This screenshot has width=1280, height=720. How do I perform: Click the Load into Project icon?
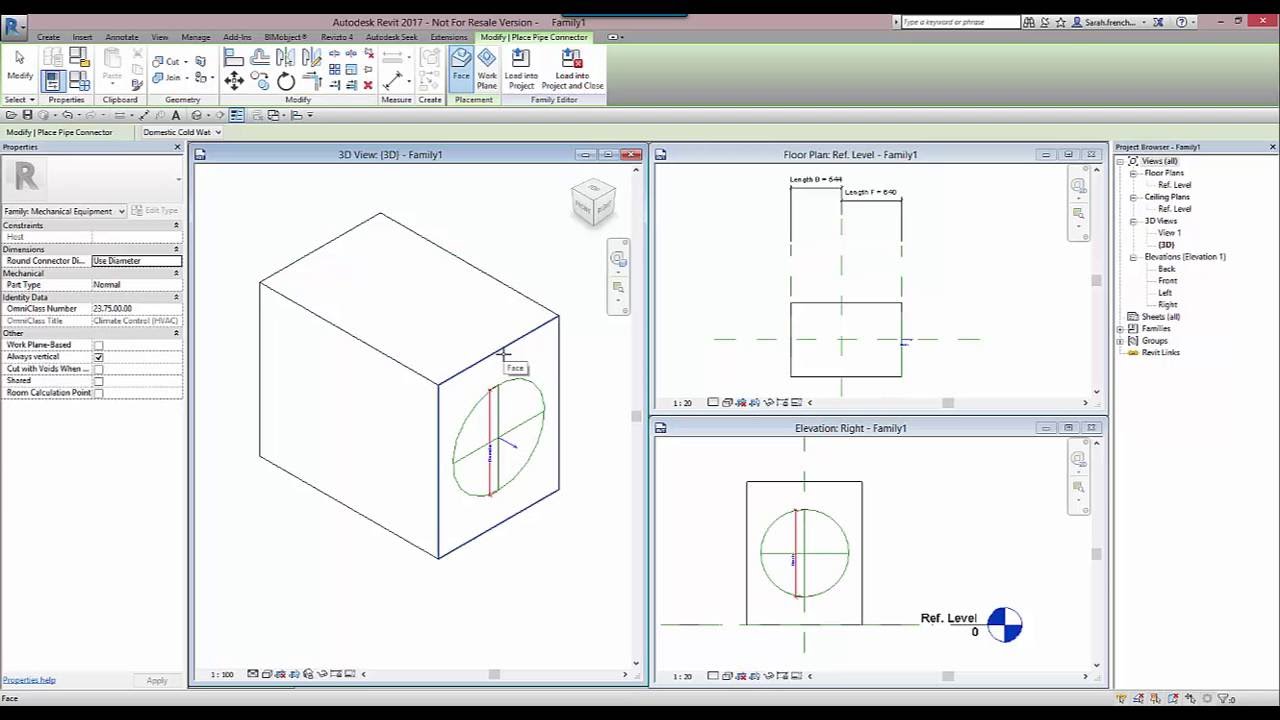[521, 68]
